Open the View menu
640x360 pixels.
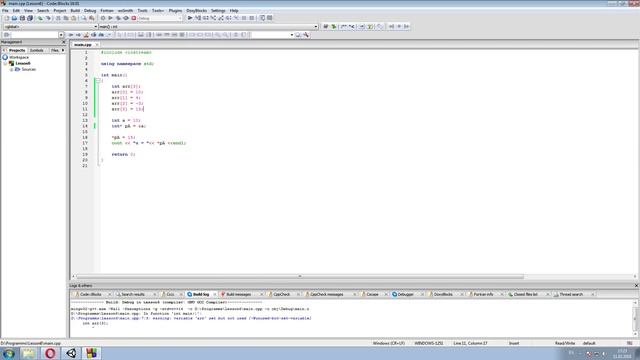pyautogui.click(x=28, y=11)
